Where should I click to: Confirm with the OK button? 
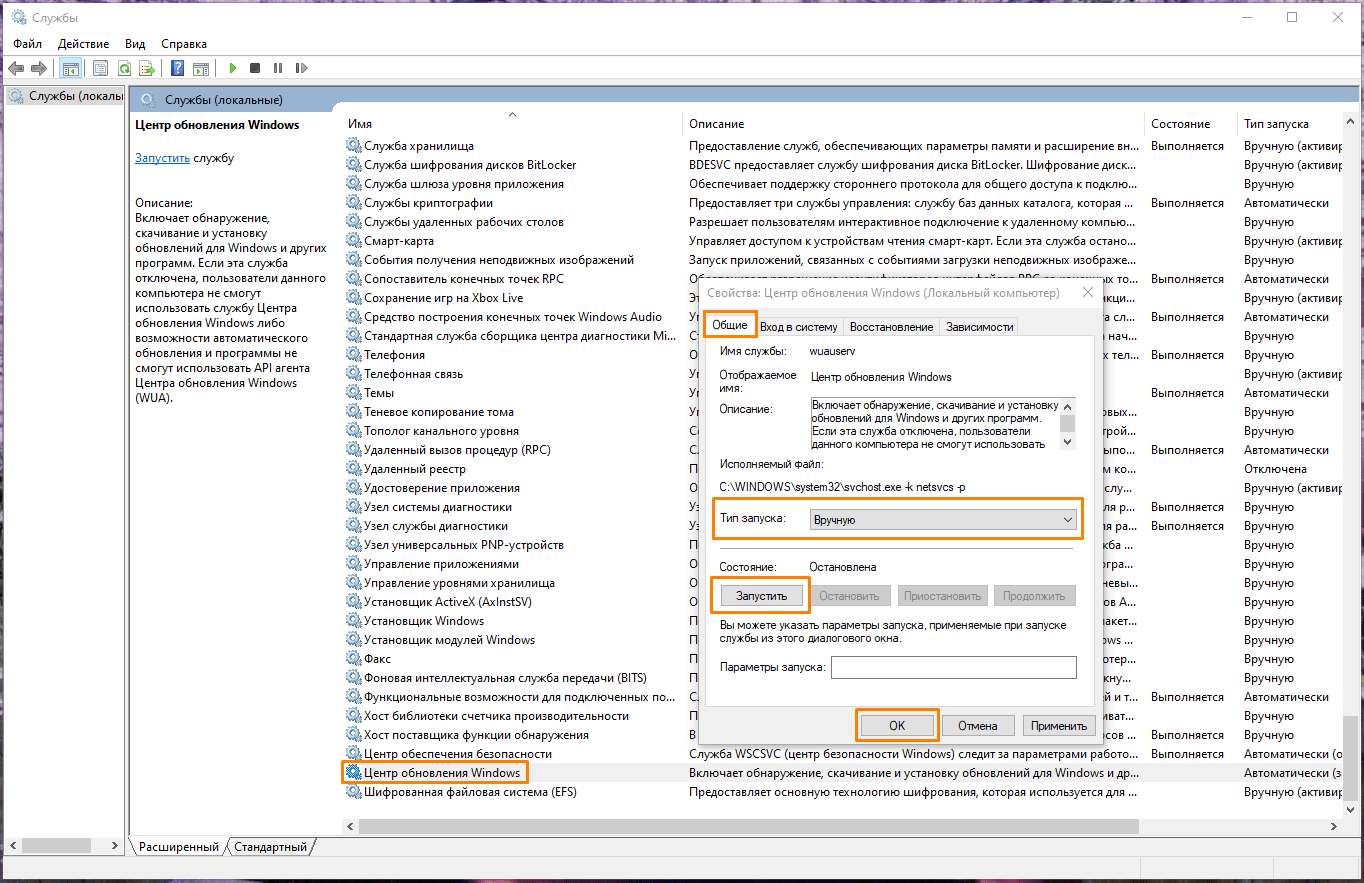897,726
